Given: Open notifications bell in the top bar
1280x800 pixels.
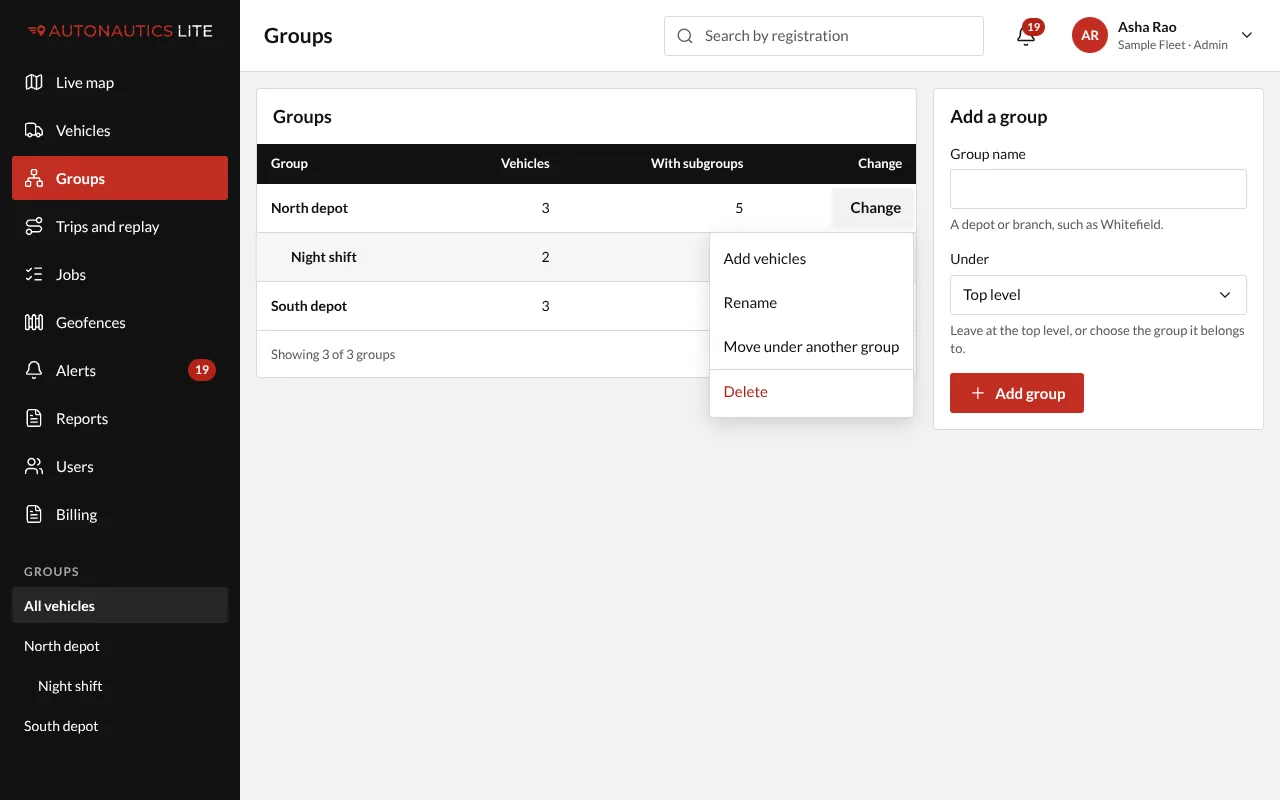Looking at the screenshot, I should pyautogui.click(x=1026, y=36).
